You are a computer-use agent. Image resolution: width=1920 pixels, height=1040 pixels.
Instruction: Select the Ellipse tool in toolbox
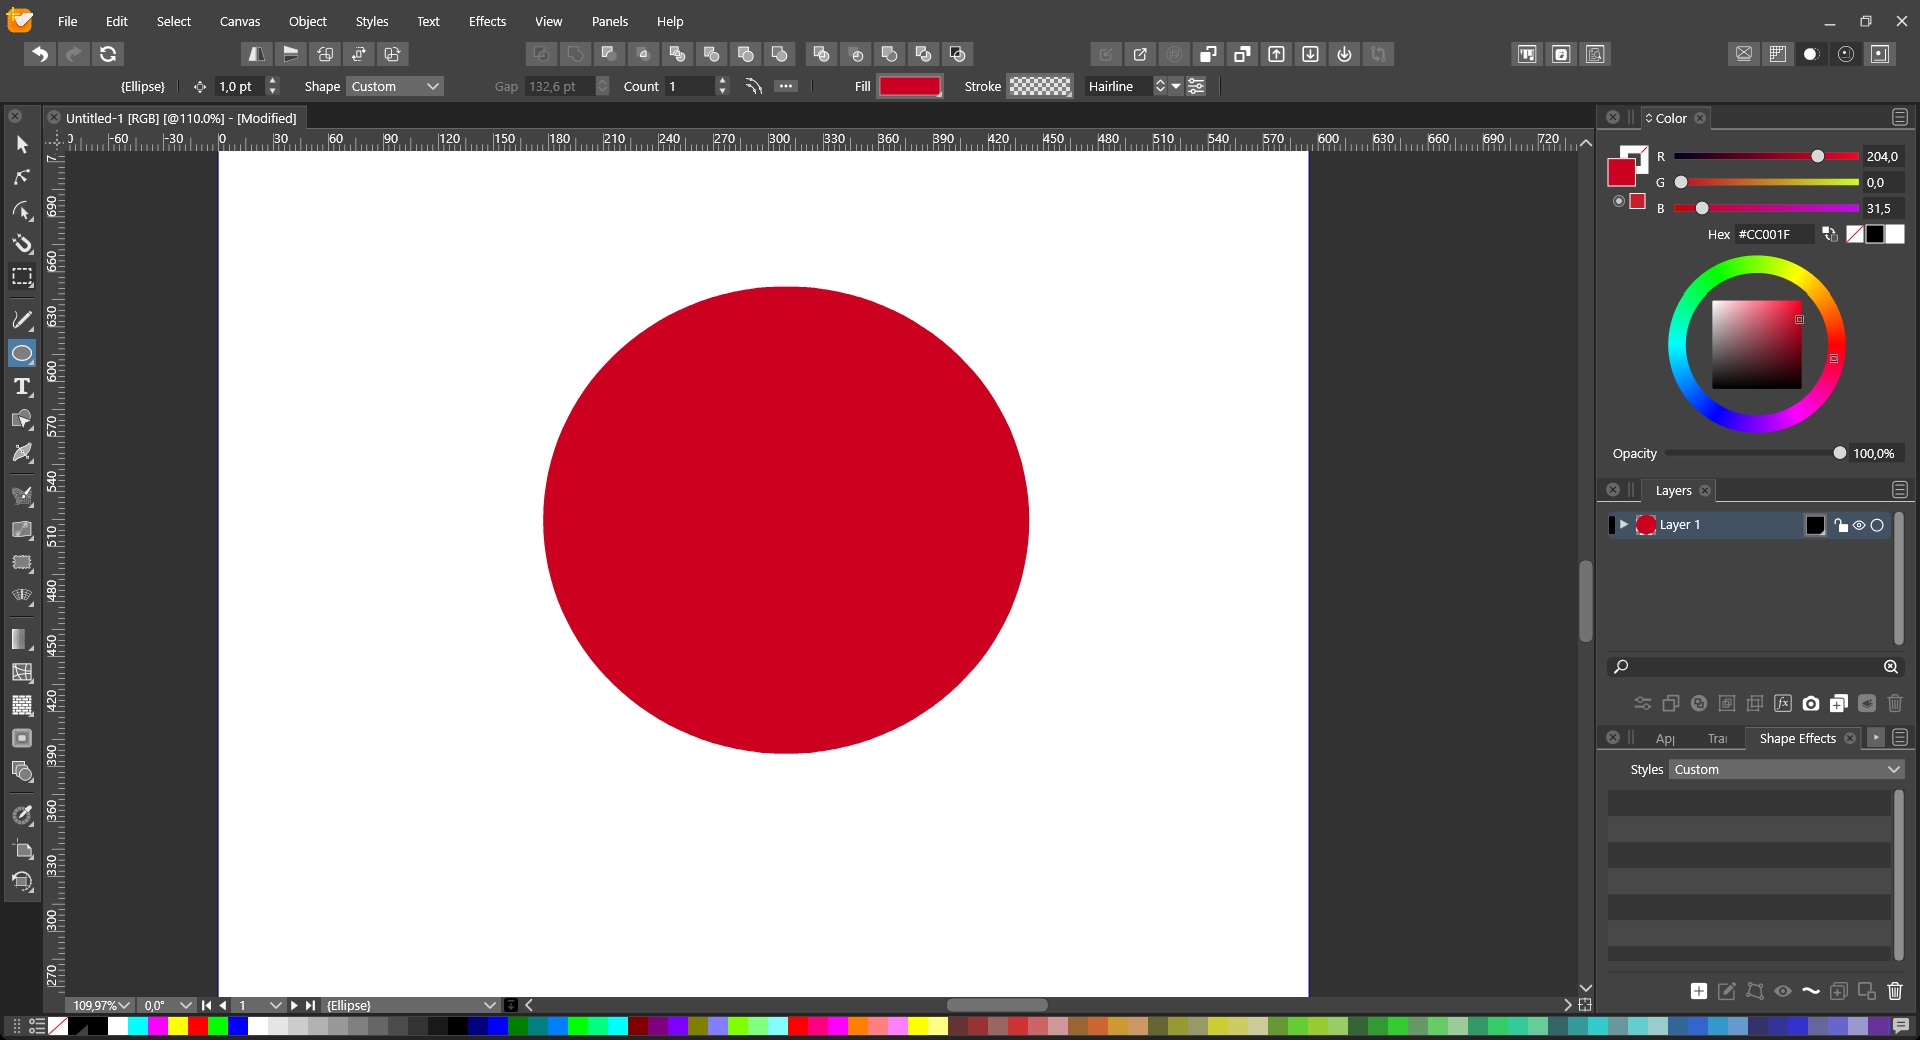pos(22,354)
